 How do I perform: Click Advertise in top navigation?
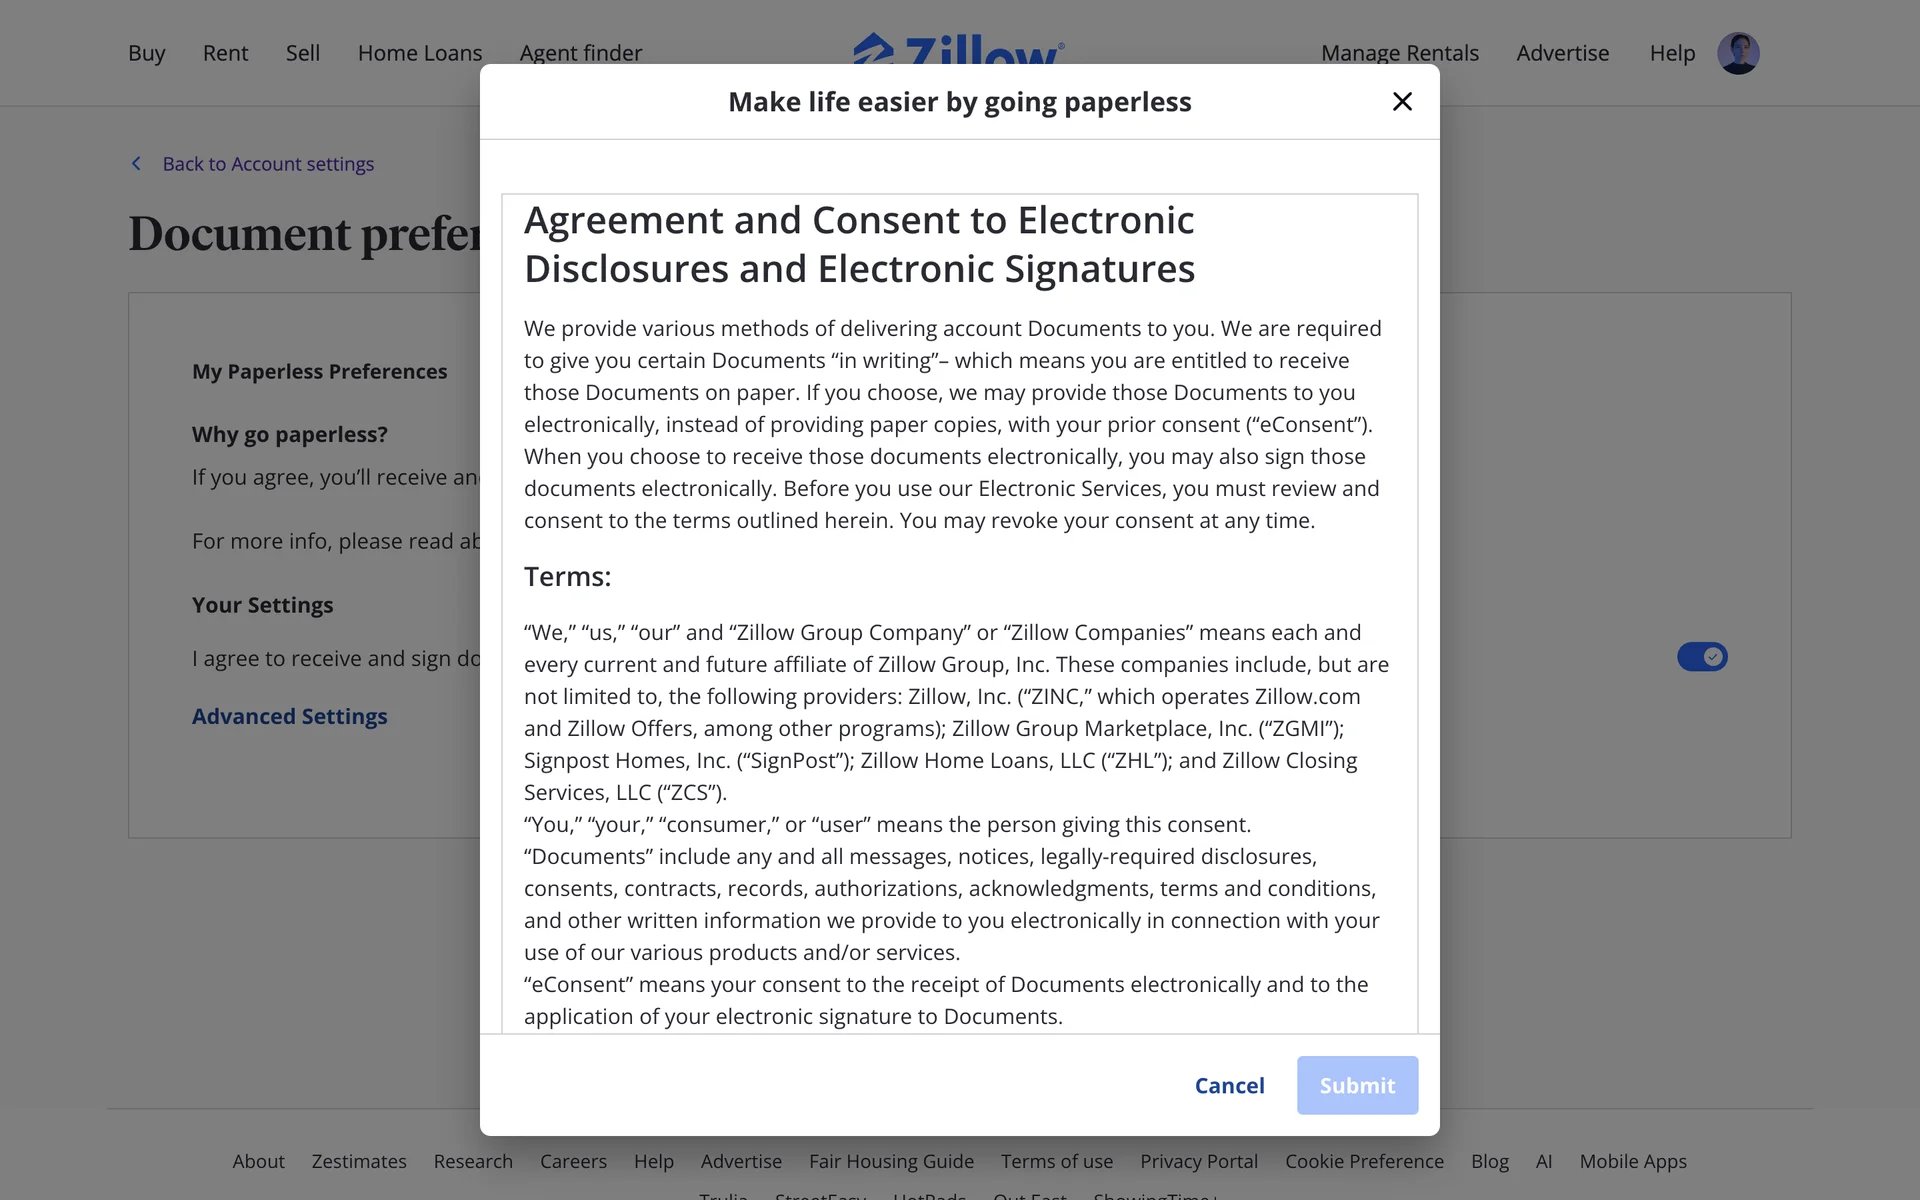click(x=1562, y=53)
